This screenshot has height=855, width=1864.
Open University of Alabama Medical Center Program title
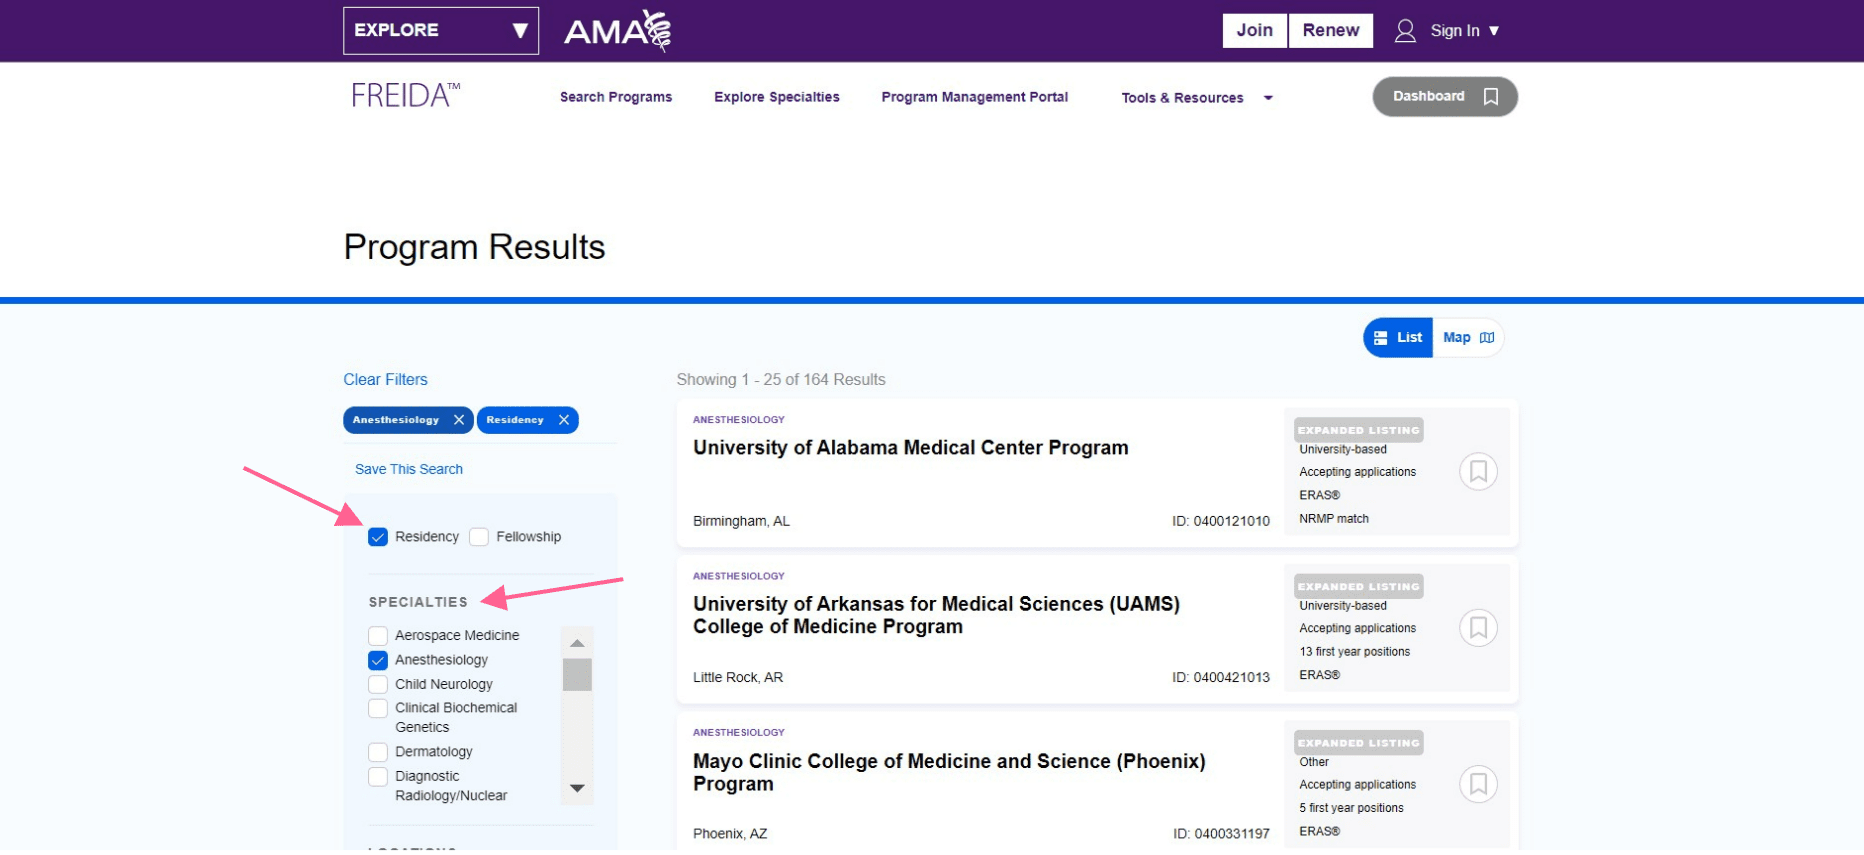pyautogui.click(x=911, y=448)
